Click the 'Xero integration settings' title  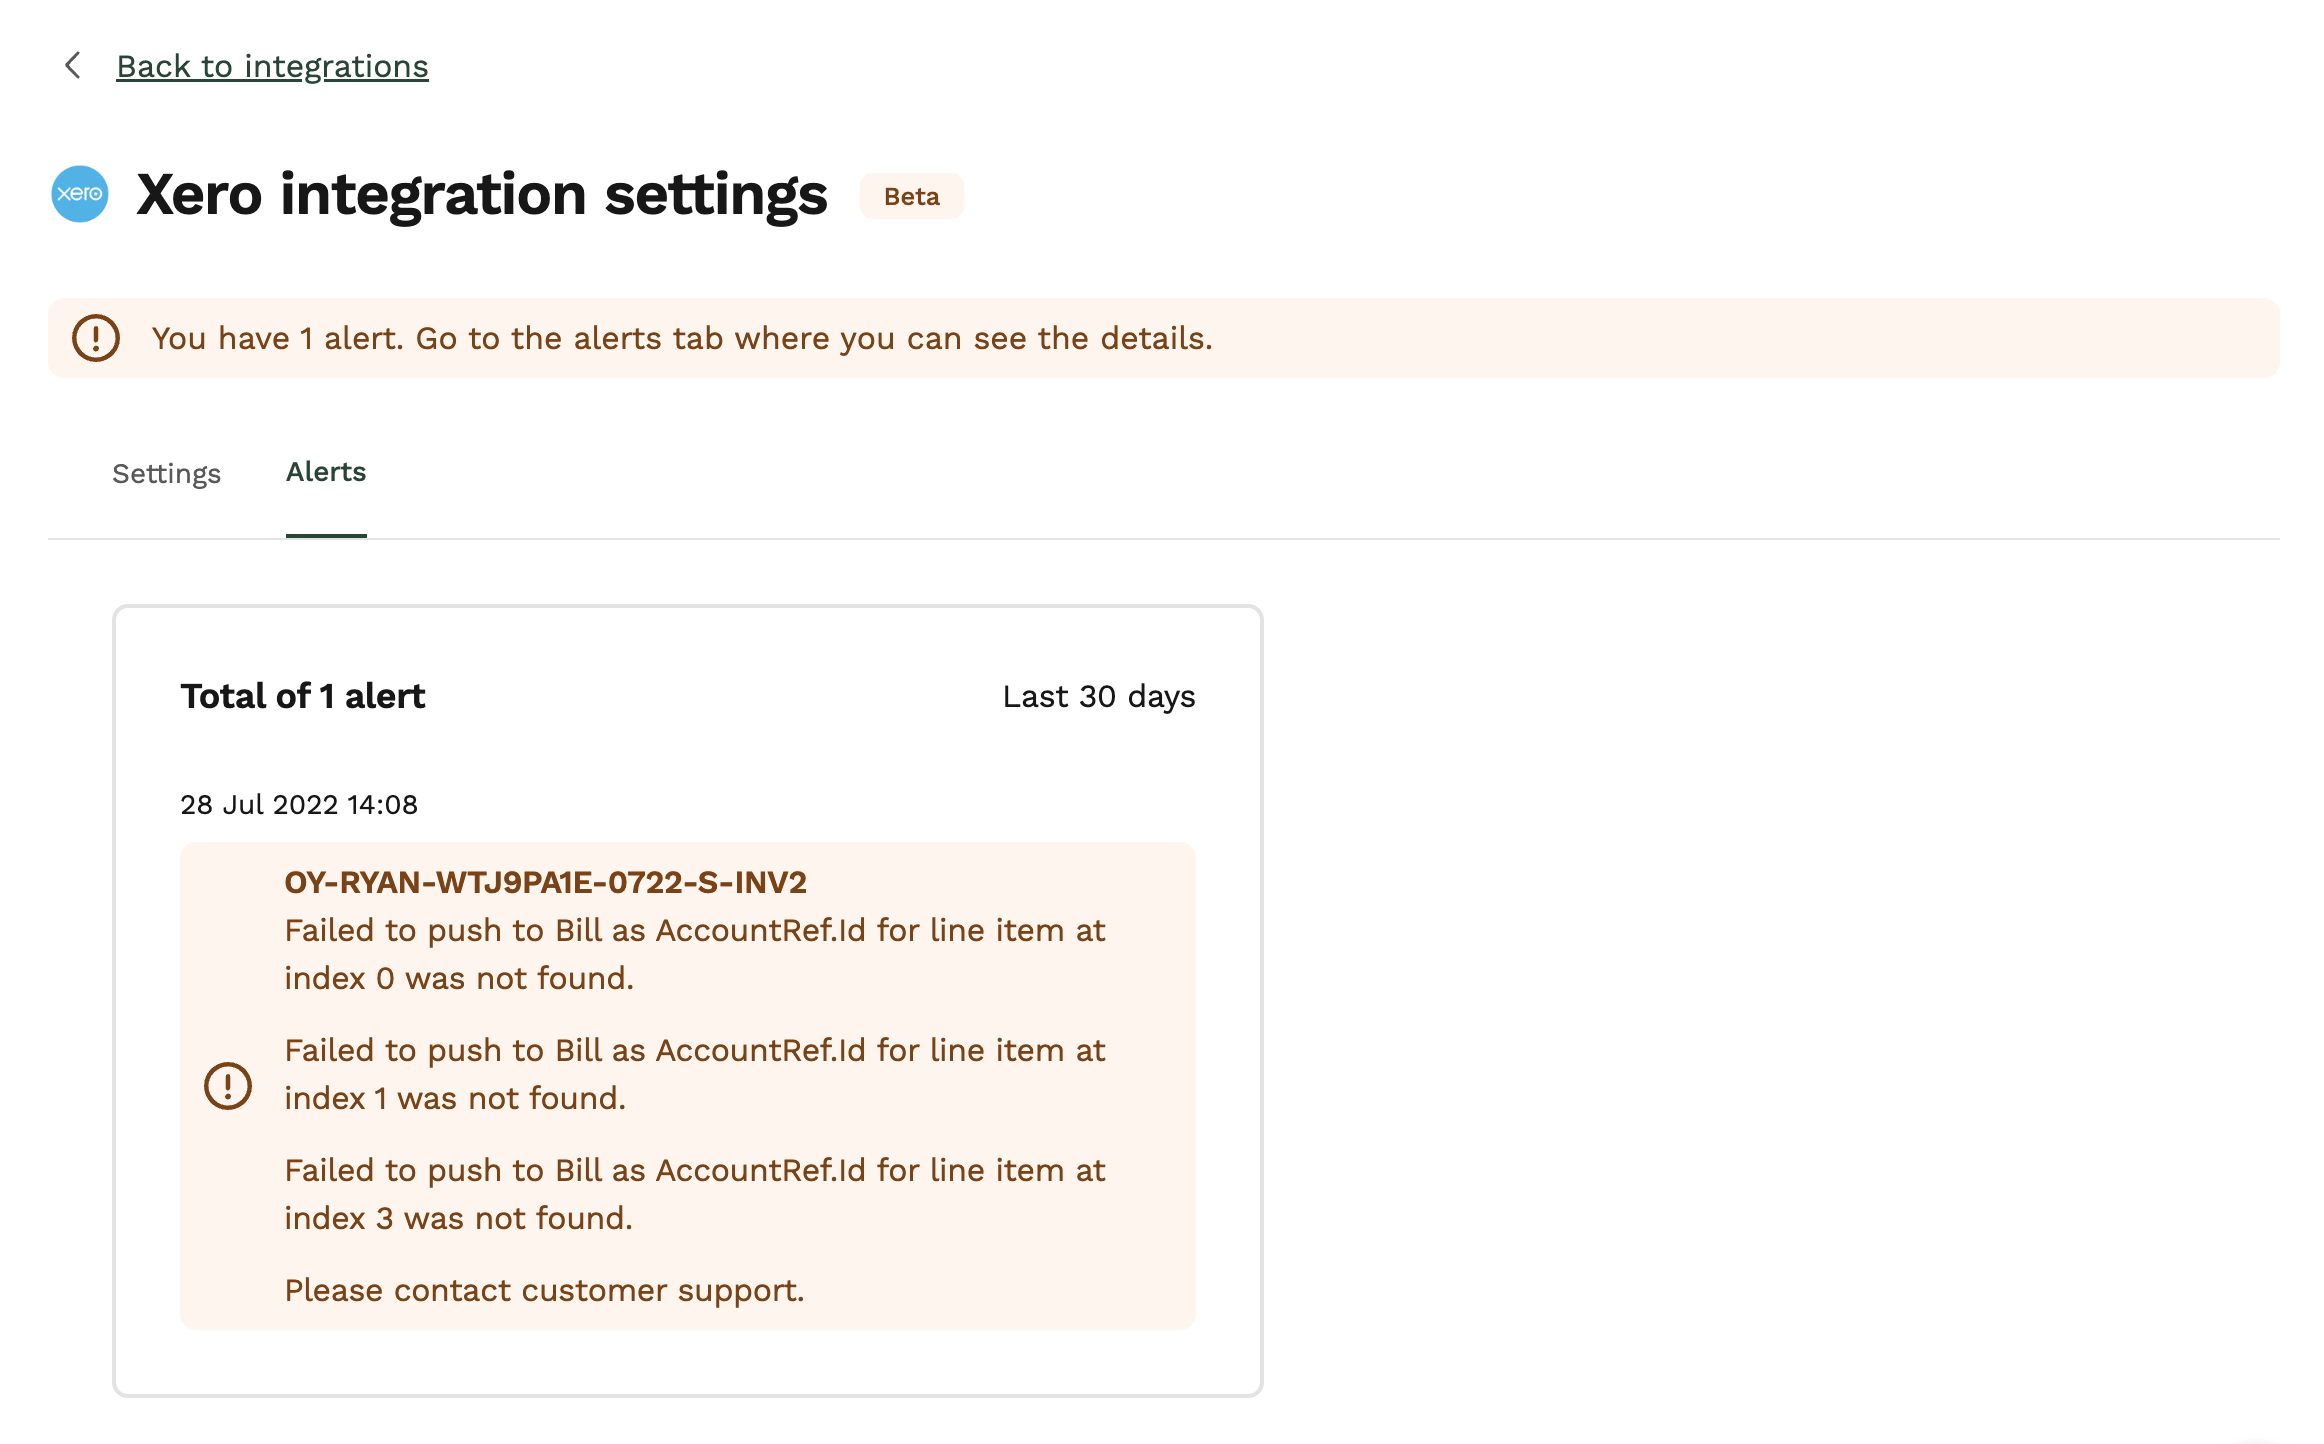coord(482,194)
